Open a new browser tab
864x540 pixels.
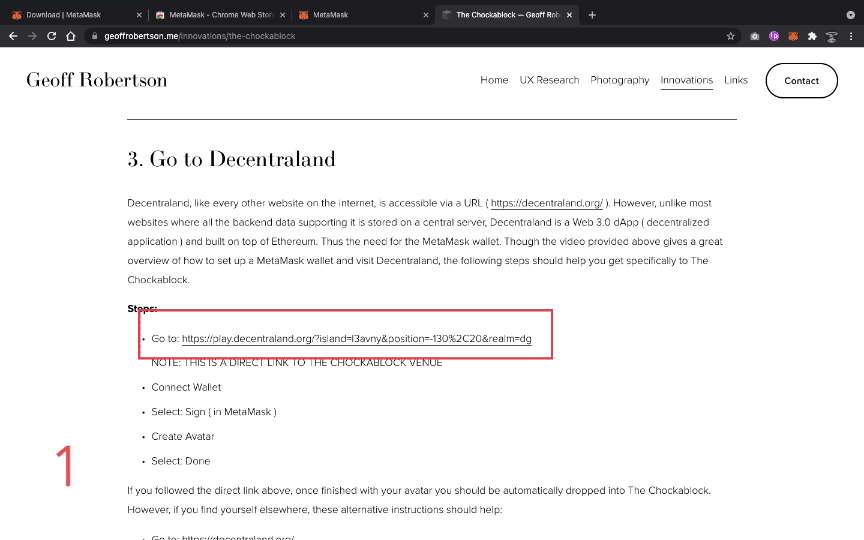[x=592, y=15]
